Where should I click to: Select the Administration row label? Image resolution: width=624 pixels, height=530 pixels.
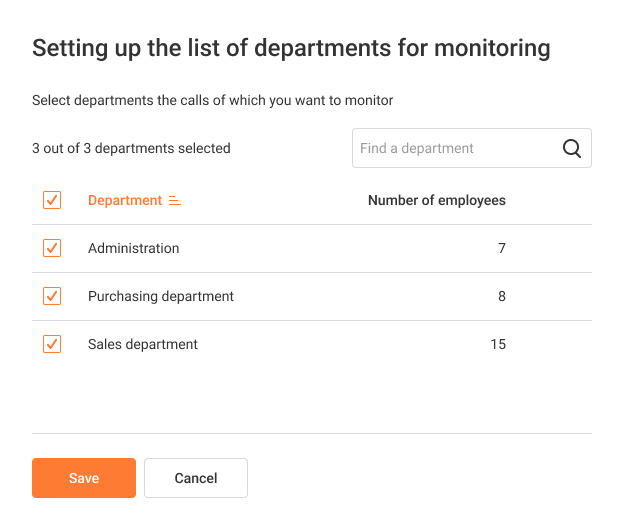(x=134, y=248)
